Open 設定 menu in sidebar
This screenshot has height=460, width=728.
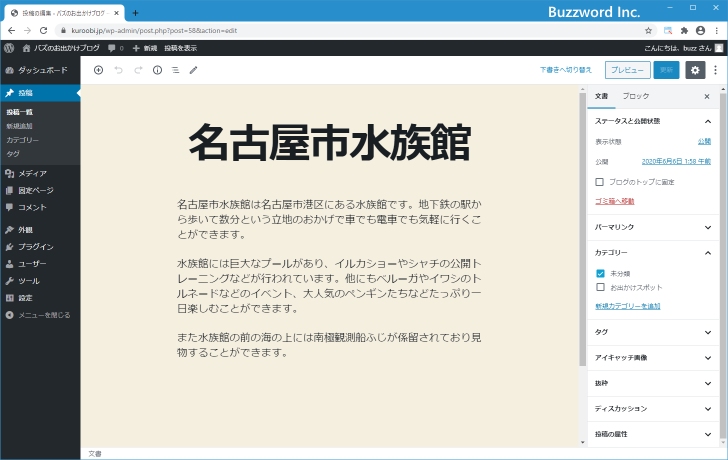pyautogui.click(x=40, y=298)
